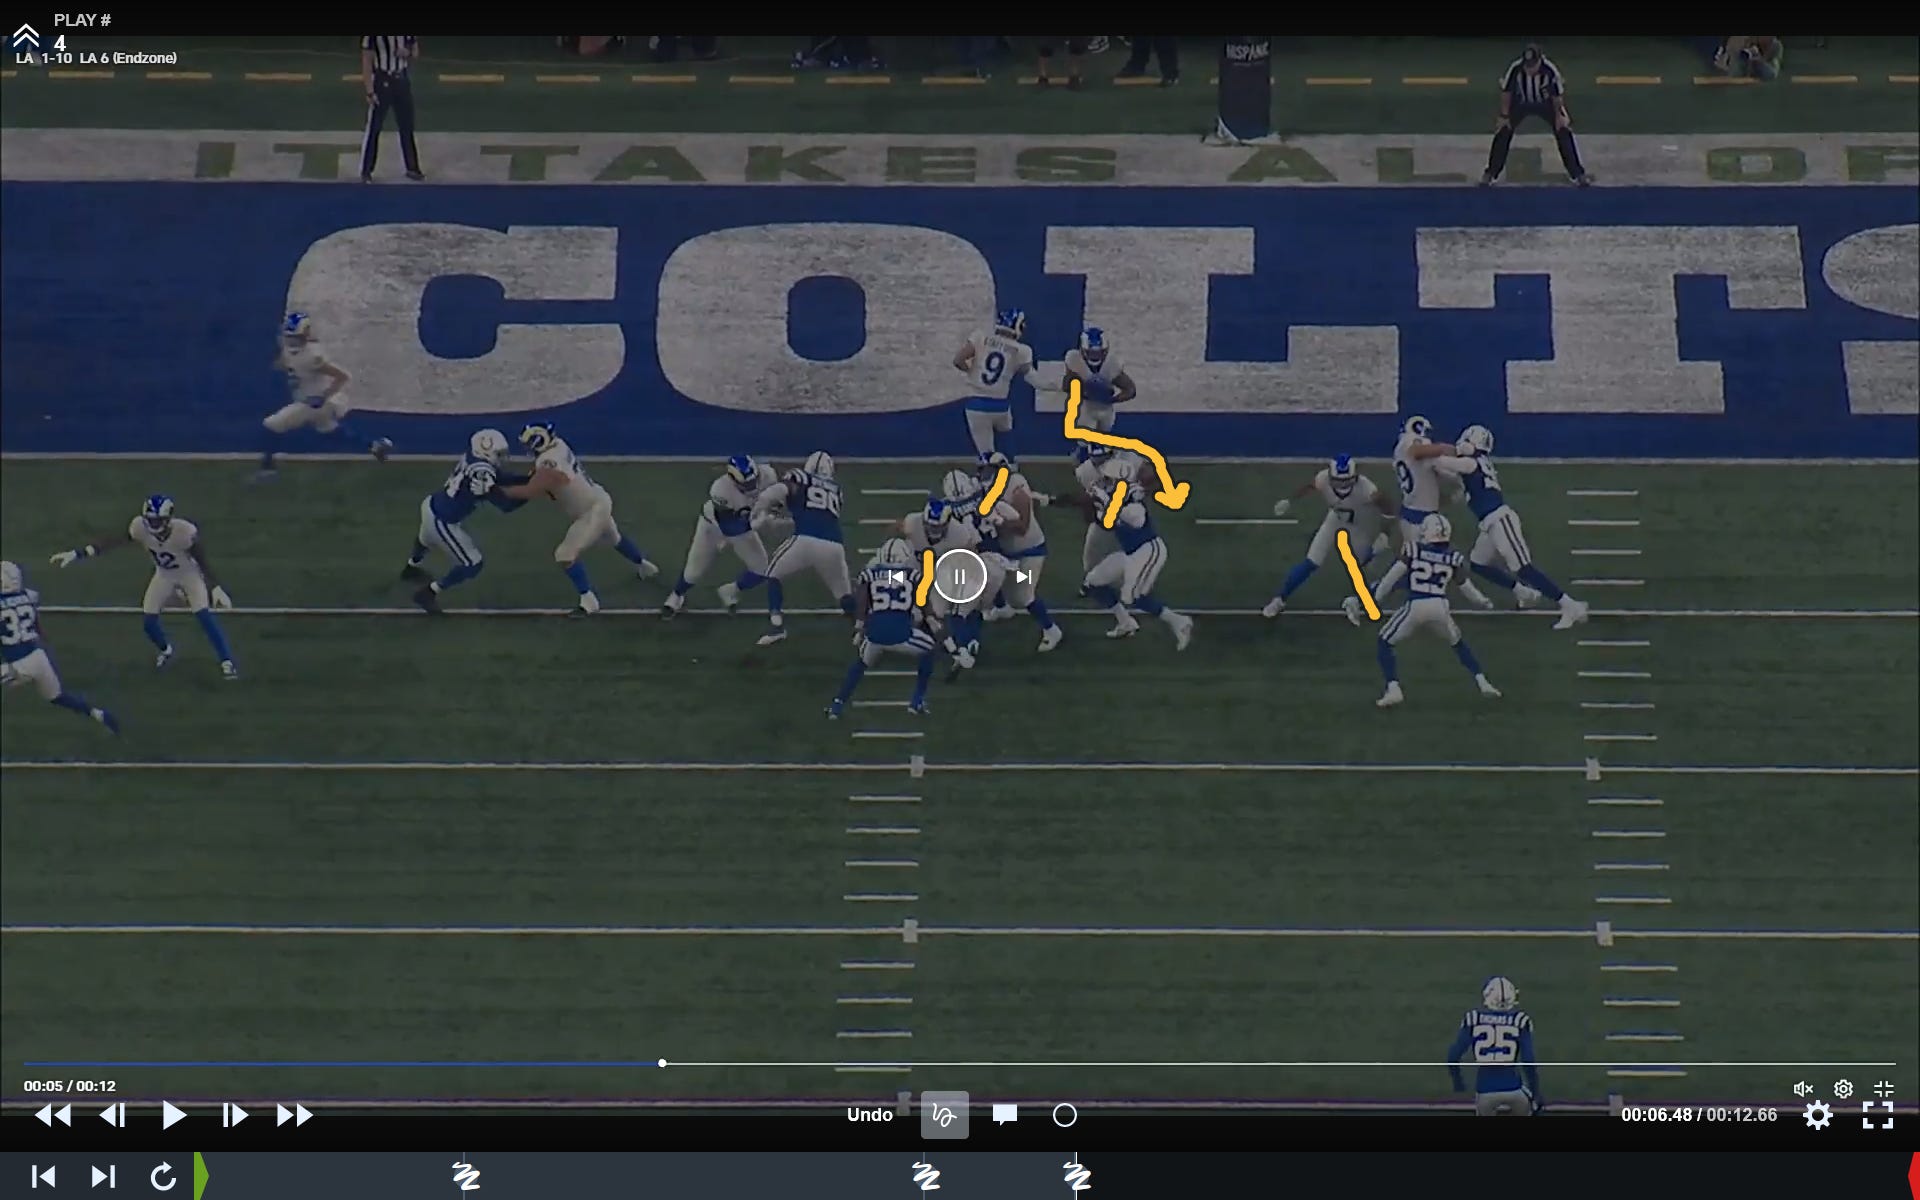Collapse the play info with double-chevron icon
The width and height of the screenshot is (1920, 1200).
point(26,36)
